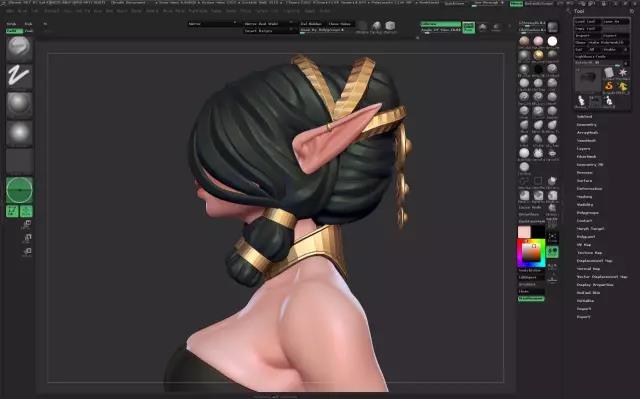Image resolution: width=640 pixels, height=399 pixels.
Task: Click the Save As button in Tool palette
Action: (616, 21)
